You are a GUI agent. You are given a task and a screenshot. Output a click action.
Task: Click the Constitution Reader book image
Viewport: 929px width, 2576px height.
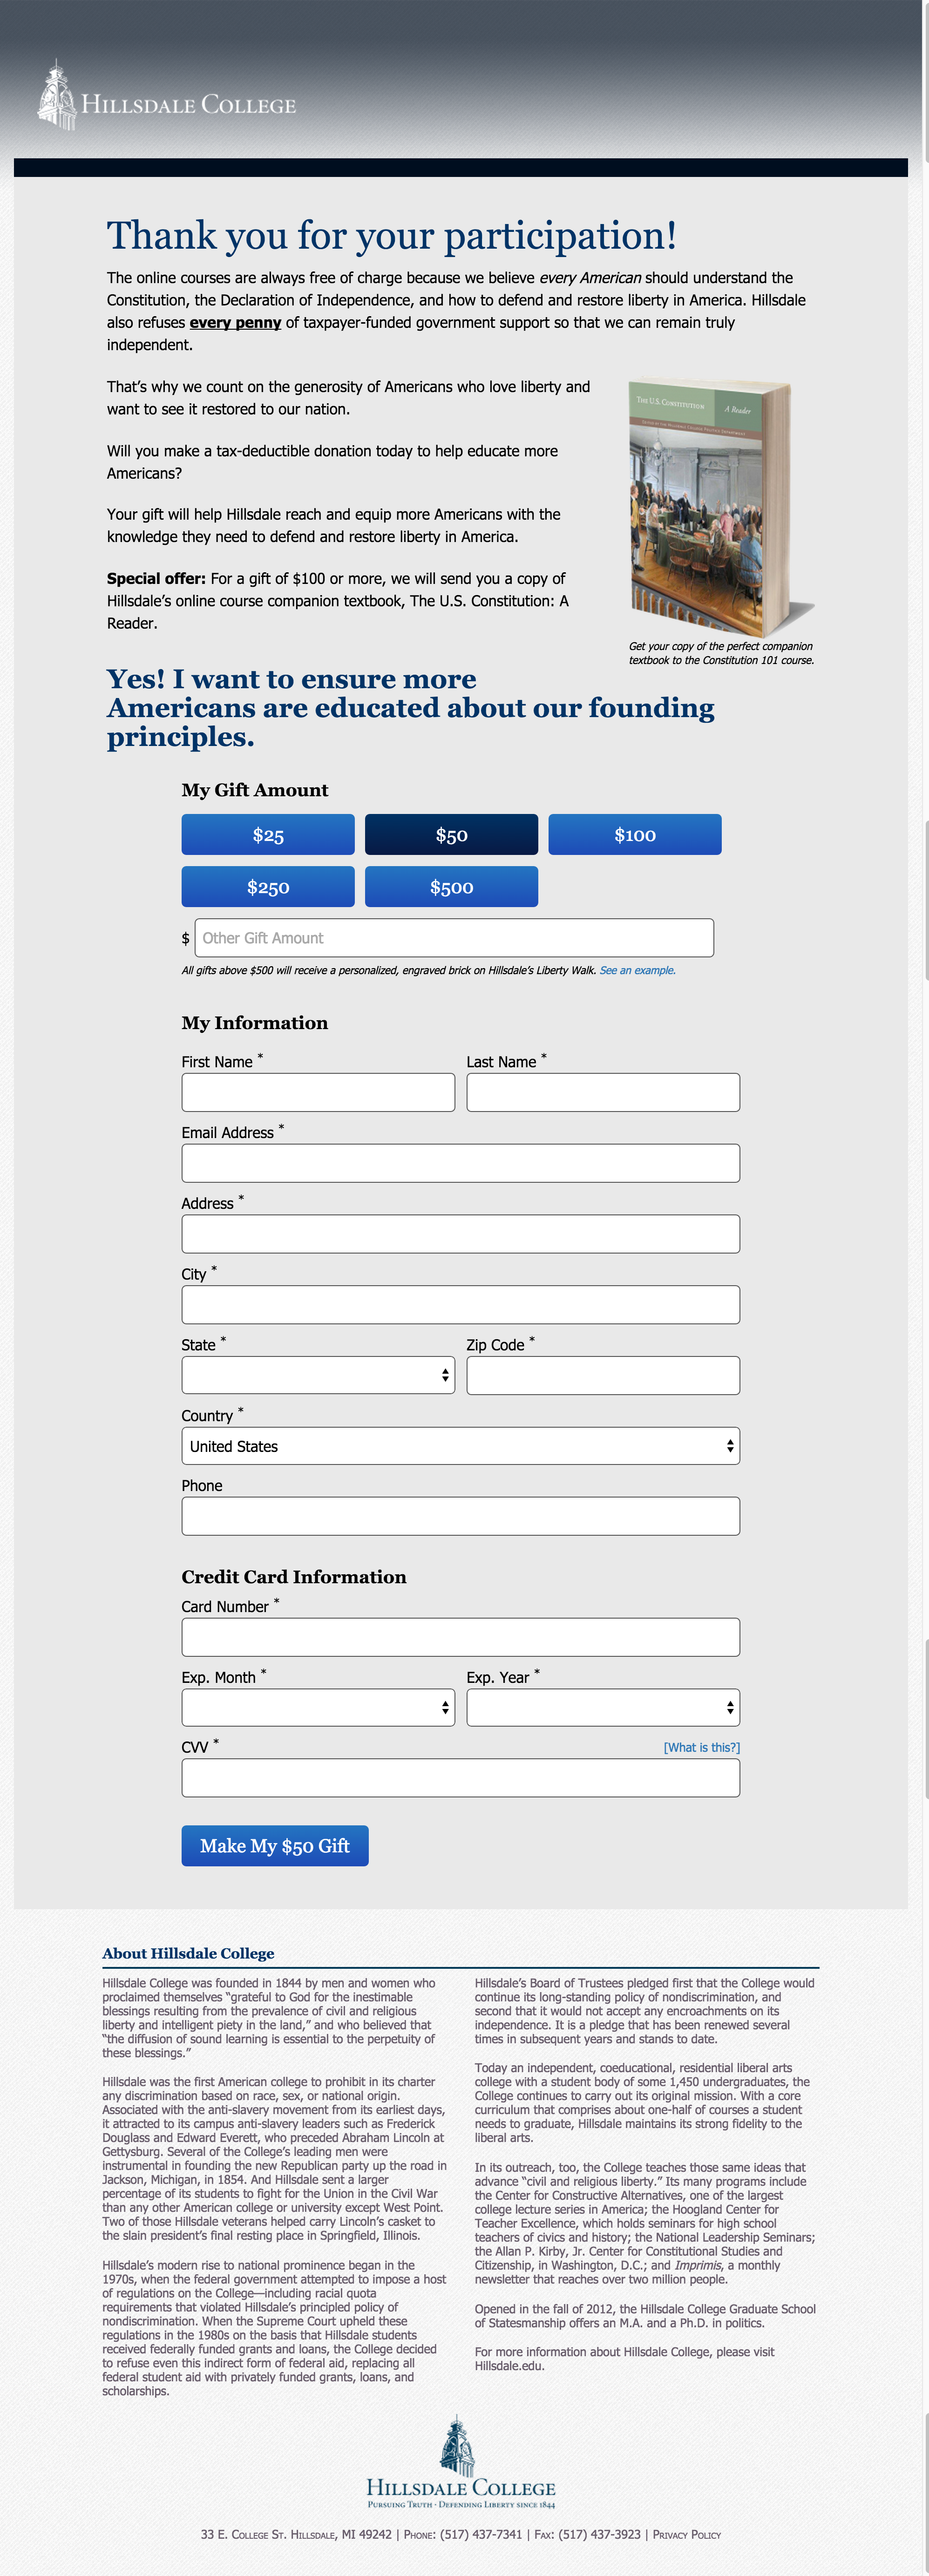point(717,507)
